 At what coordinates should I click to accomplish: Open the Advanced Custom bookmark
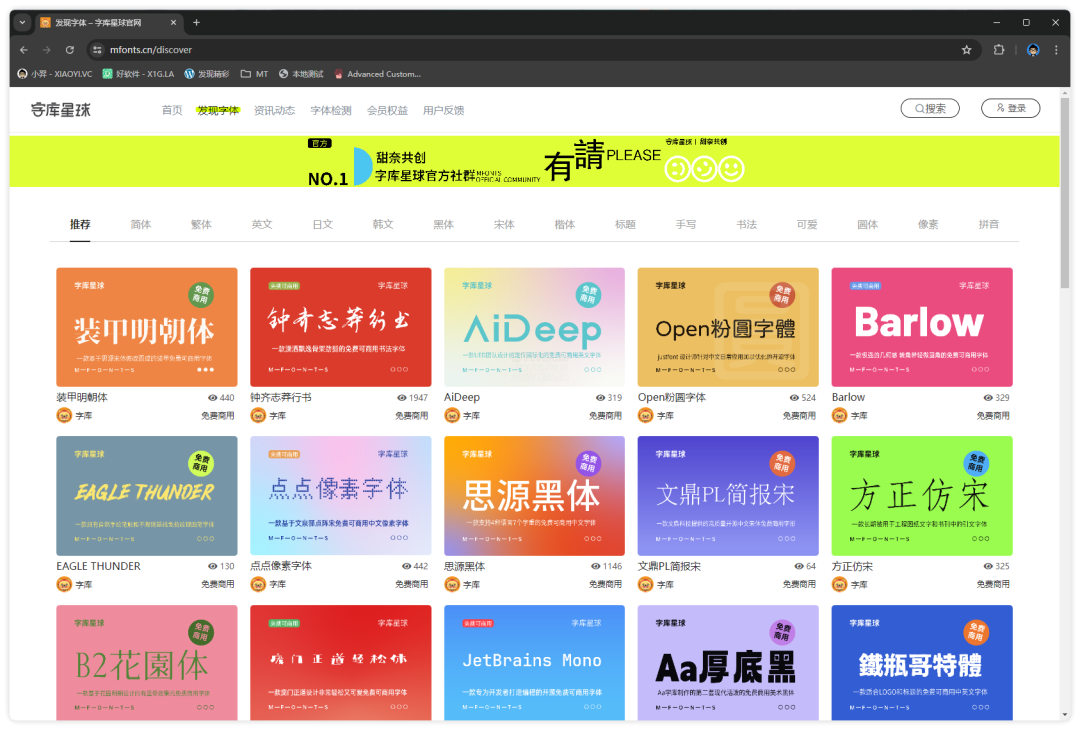point(377,74)
